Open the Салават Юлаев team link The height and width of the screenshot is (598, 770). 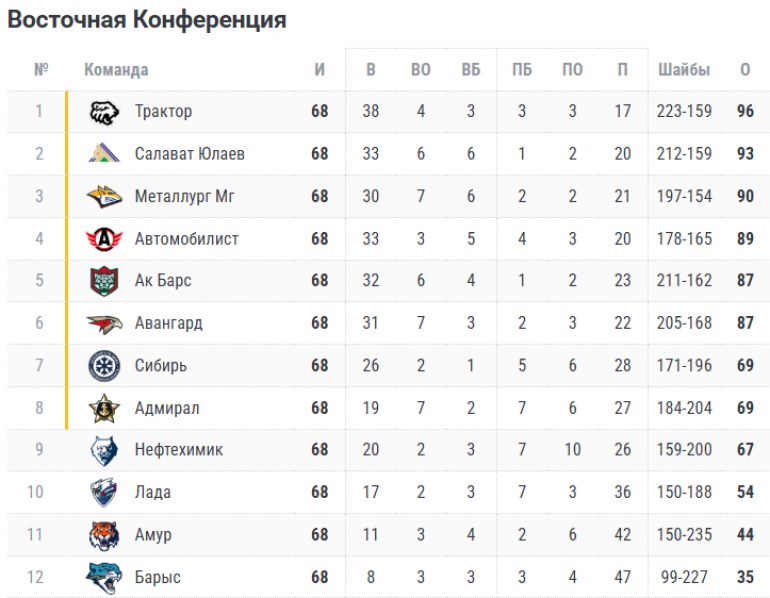coord(190,154)
